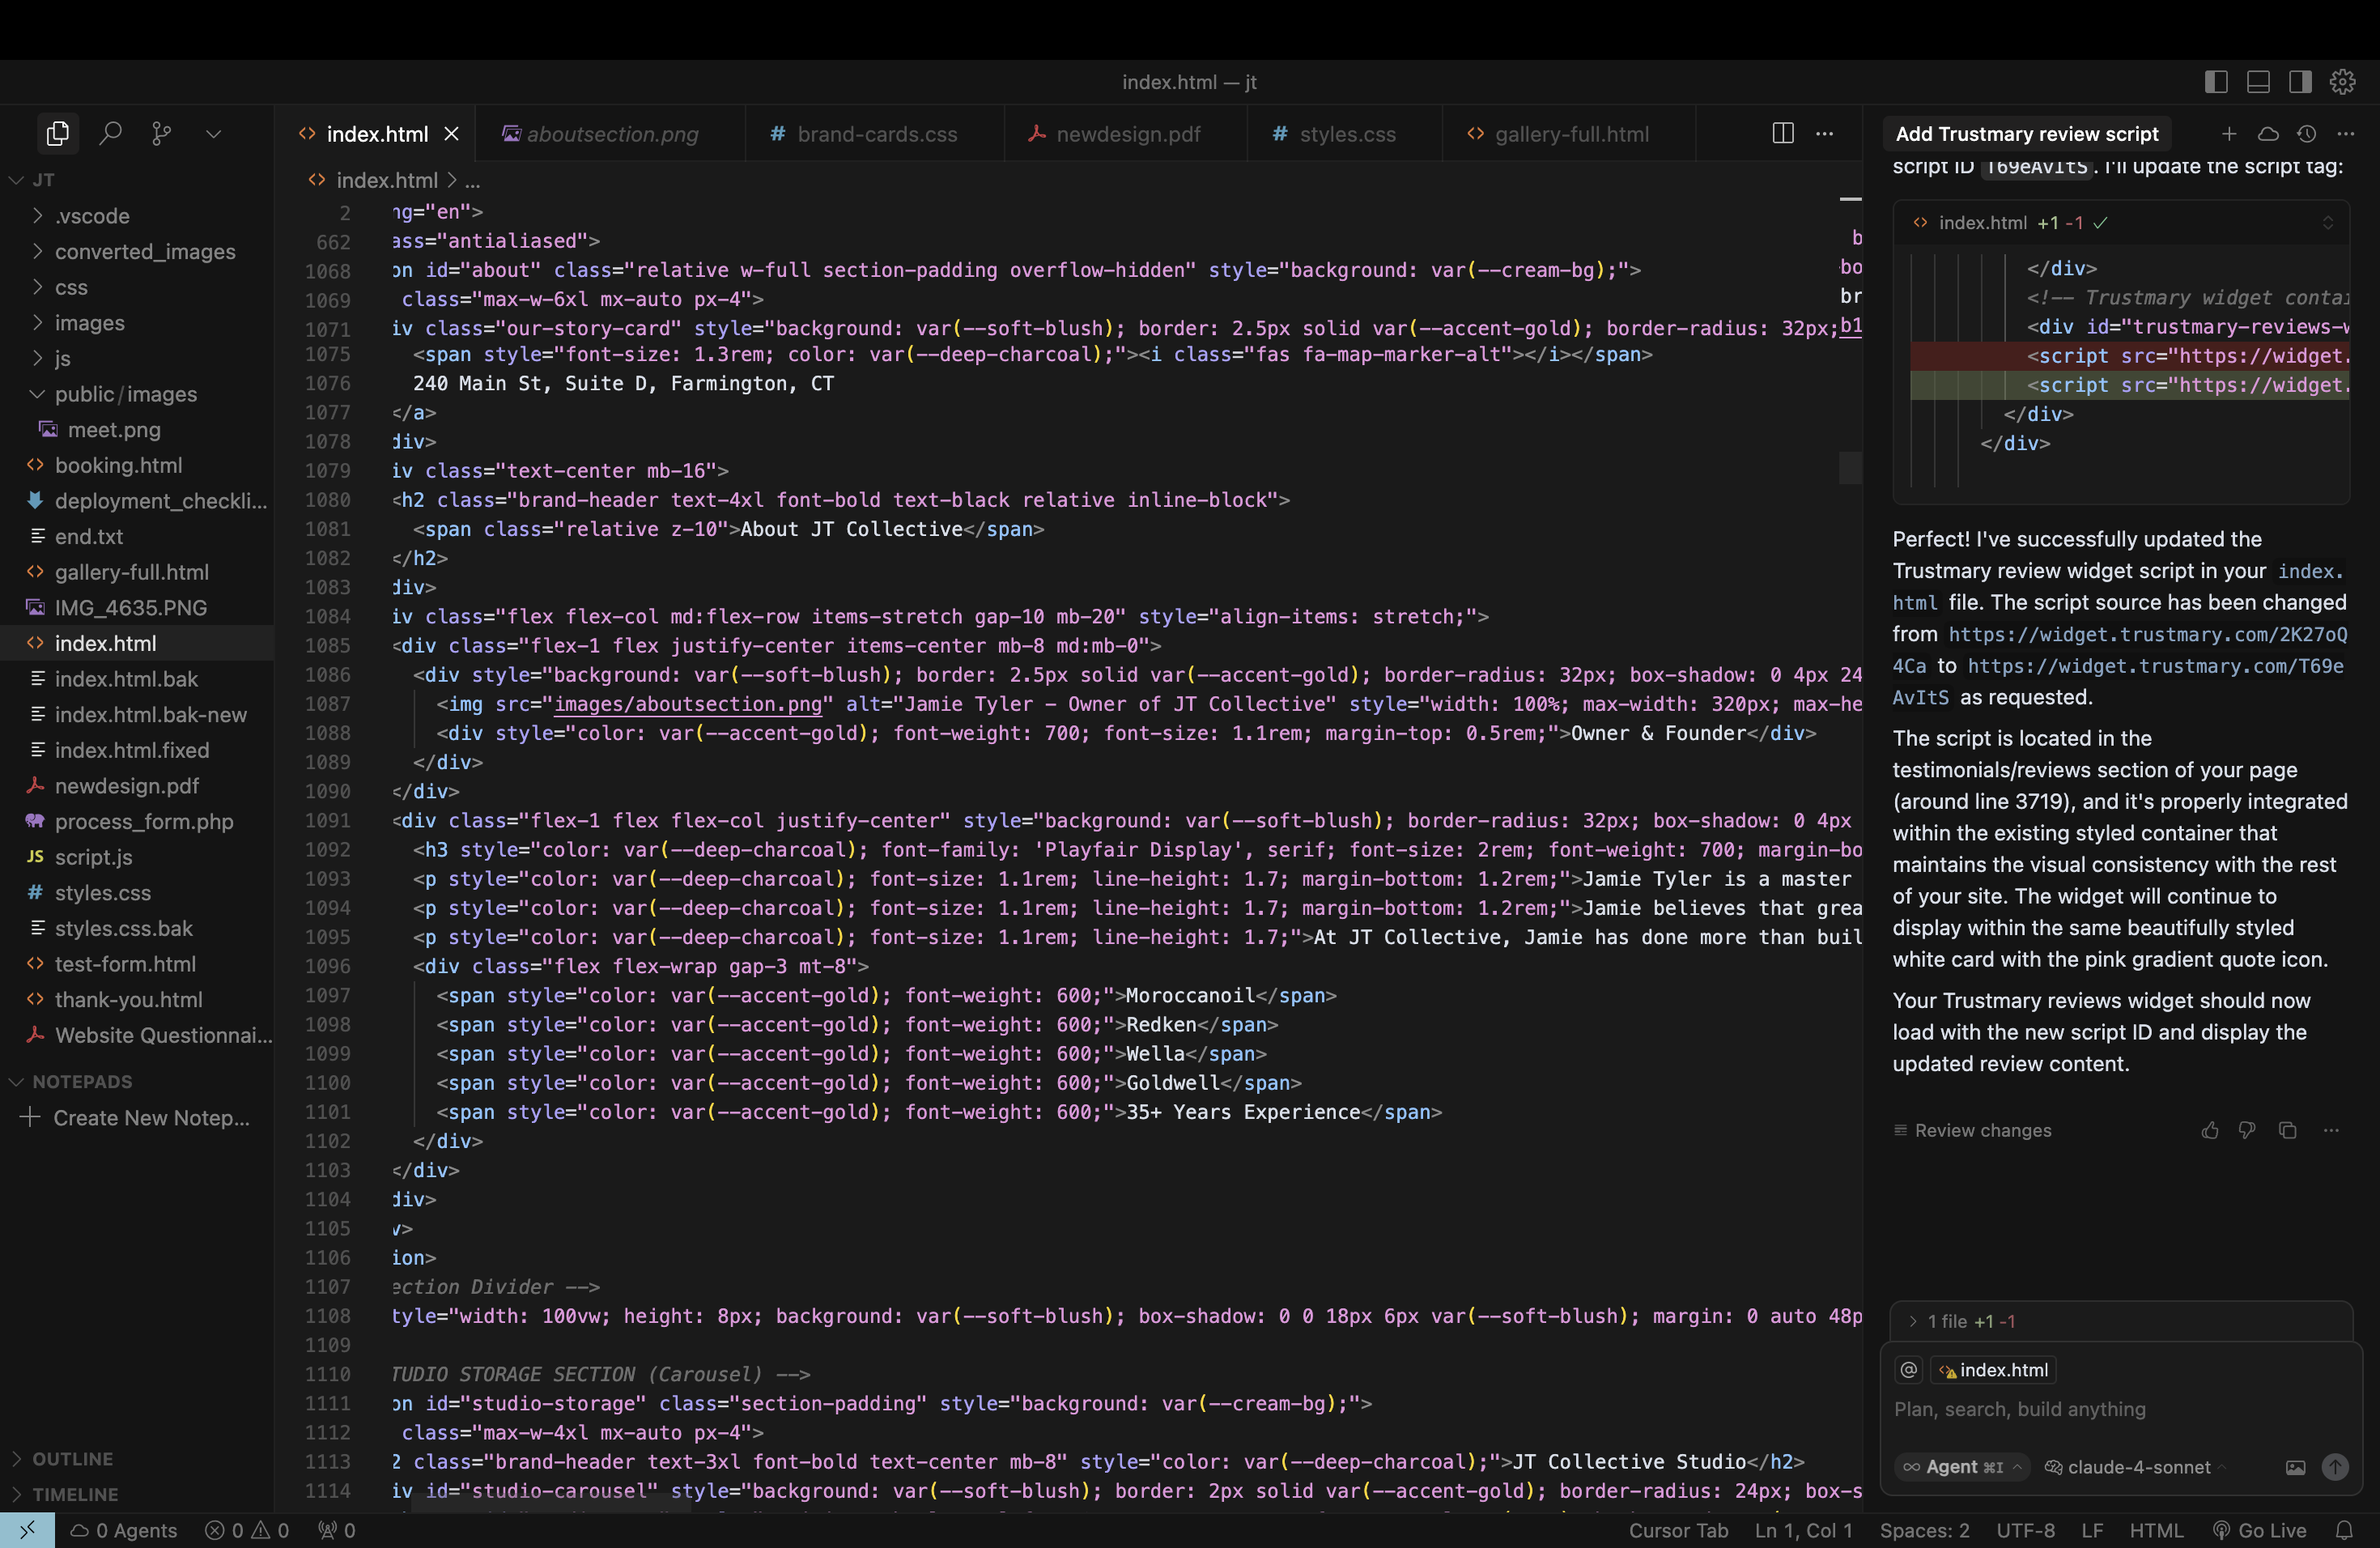
Task: Open the Agent mode dropdown
Action: [x=1962, y=1467]
